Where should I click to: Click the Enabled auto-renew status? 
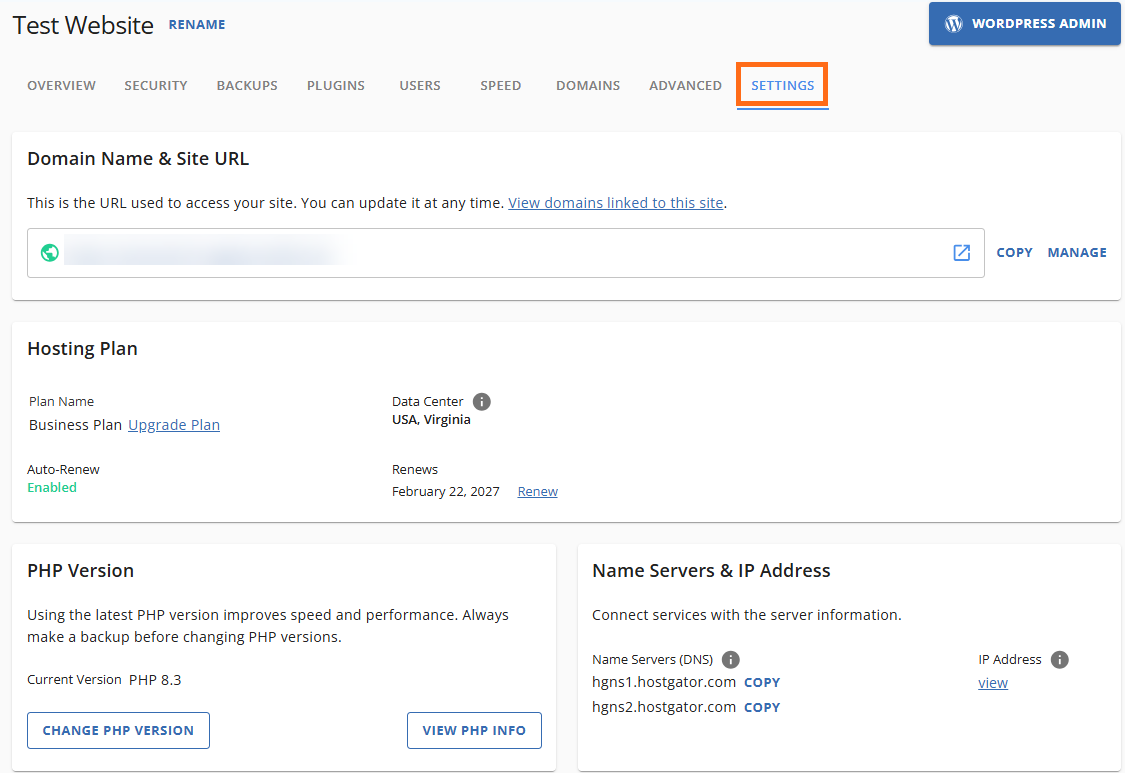[x=52, y=487]
